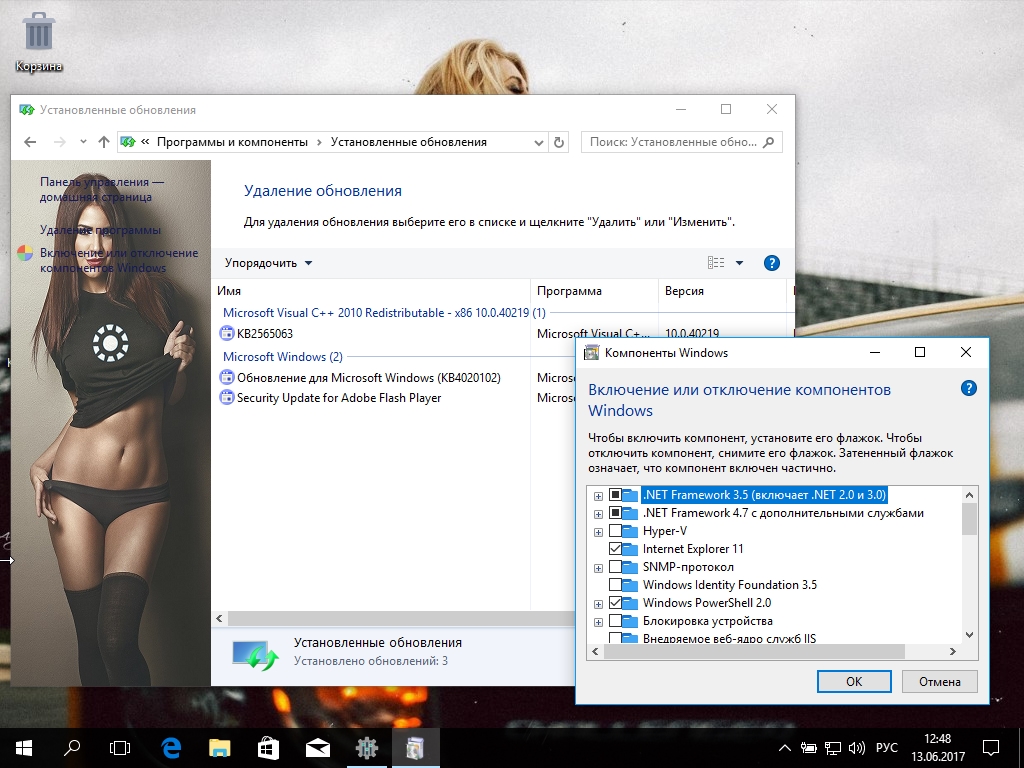
Task: Open the network tray icon
Action: click(x=833, y=748)
